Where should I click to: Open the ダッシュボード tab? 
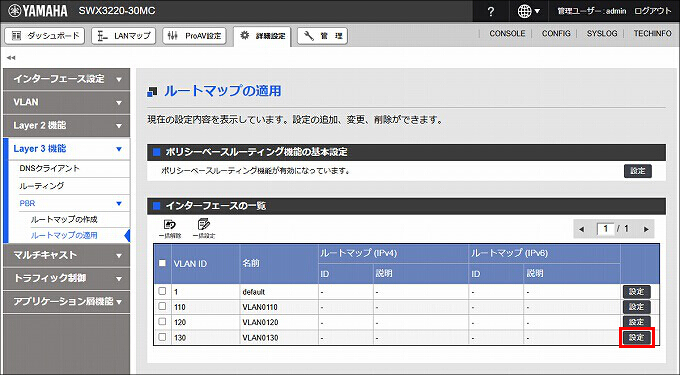point(45,36)
